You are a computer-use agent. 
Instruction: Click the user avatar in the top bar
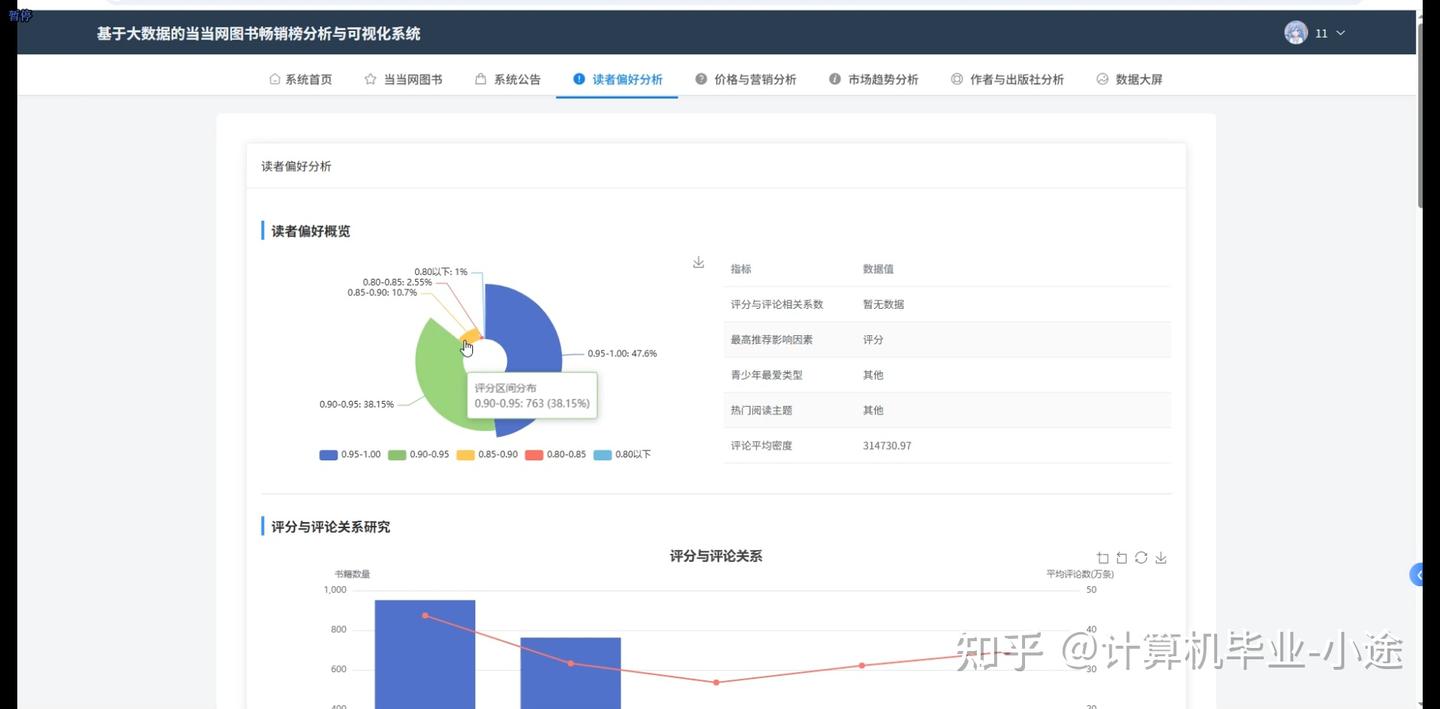pos(1295,32)
